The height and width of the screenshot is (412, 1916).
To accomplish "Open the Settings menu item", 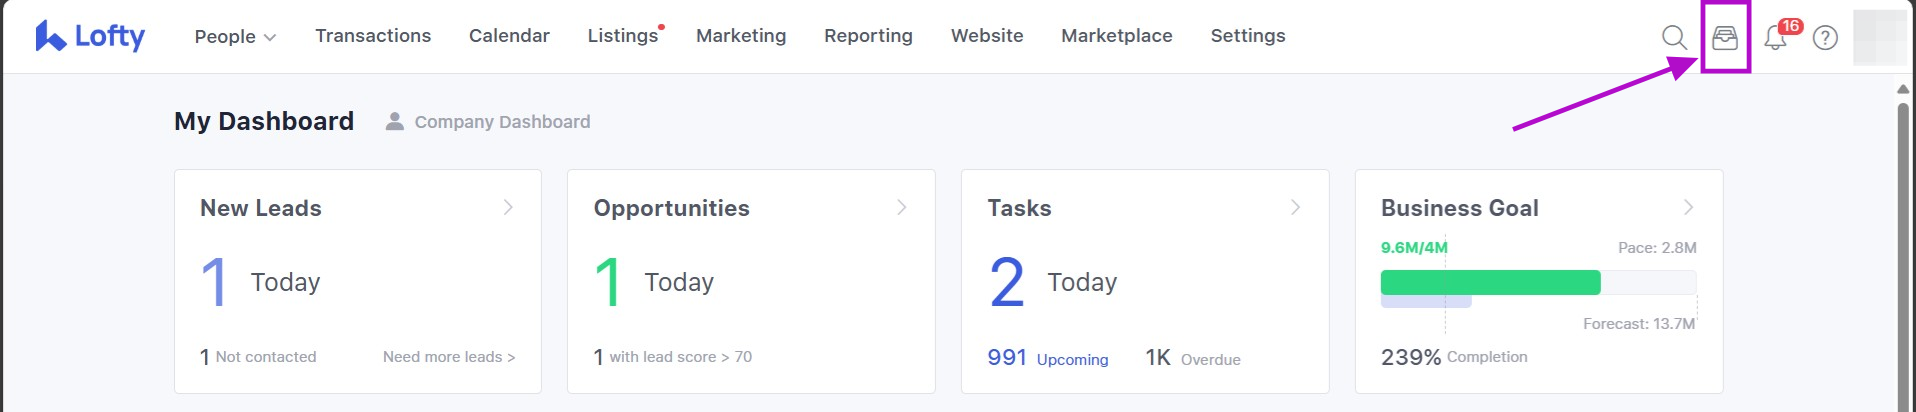I will click(1247, 36).
